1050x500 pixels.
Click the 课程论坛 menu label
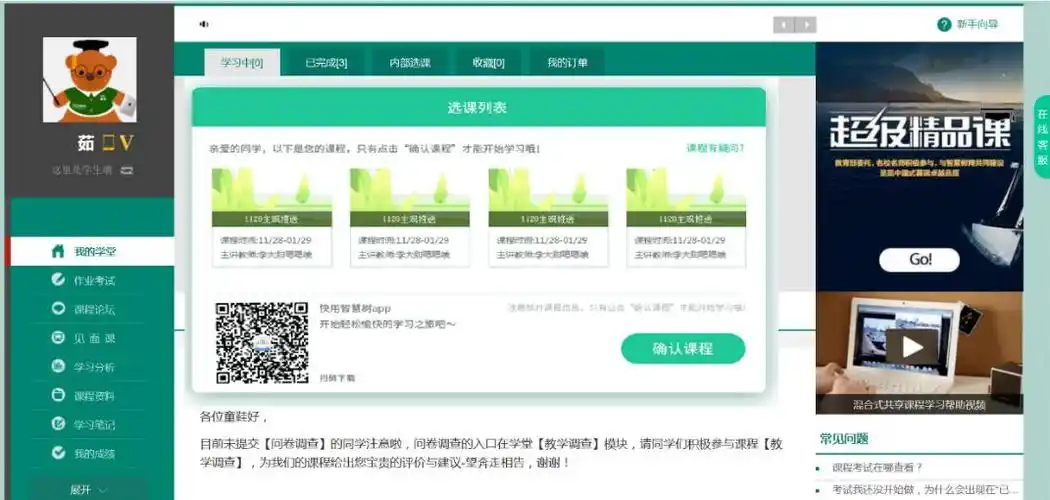(94, 309)
